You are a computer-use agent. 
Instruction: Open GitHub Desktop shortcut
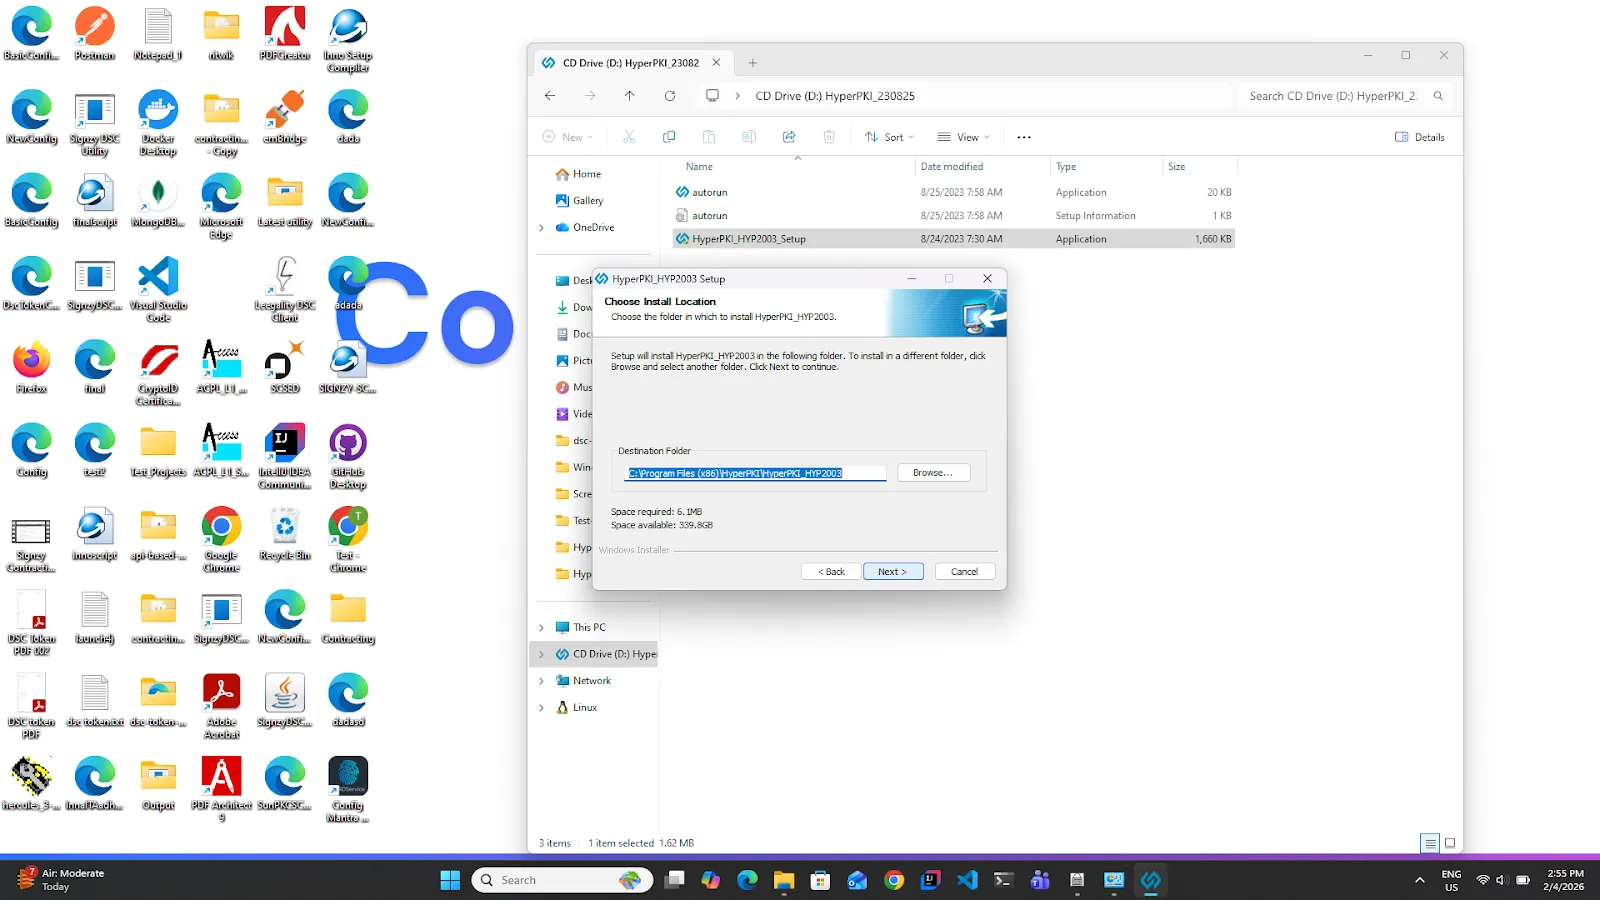348,456
